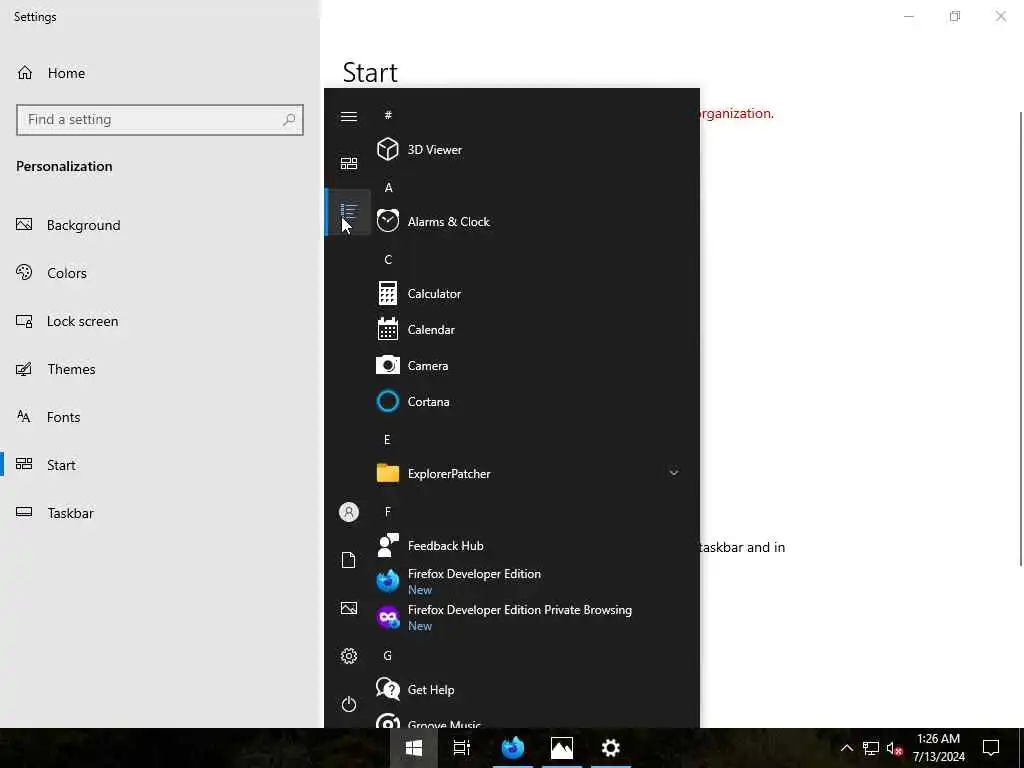This screenshot has width=1024, height=768.
Task: Select Start in the Personalization sidebar
Action: [160, 465]
